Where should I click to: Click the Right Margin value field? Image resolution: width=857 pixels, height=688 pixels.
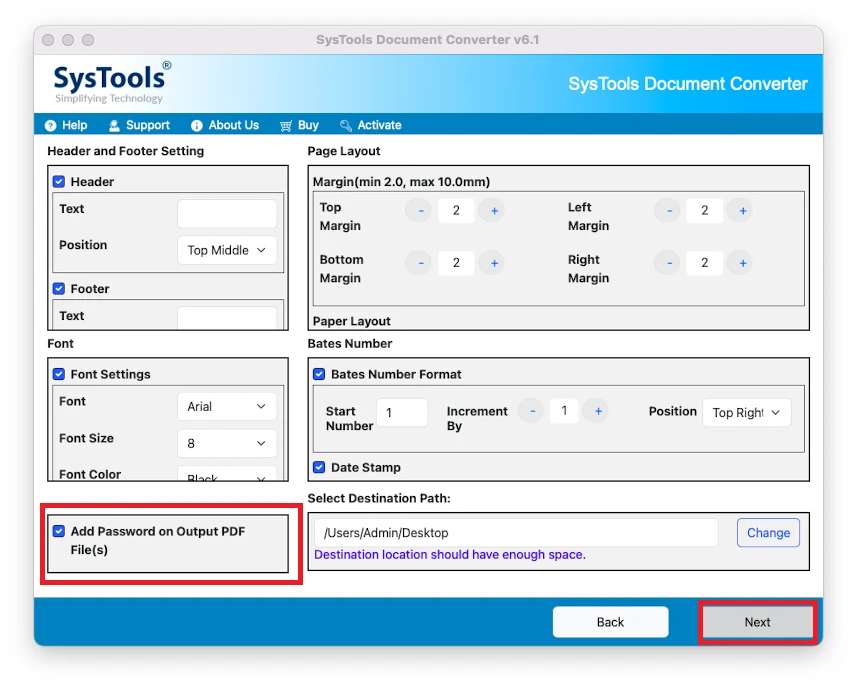[705, 263]
